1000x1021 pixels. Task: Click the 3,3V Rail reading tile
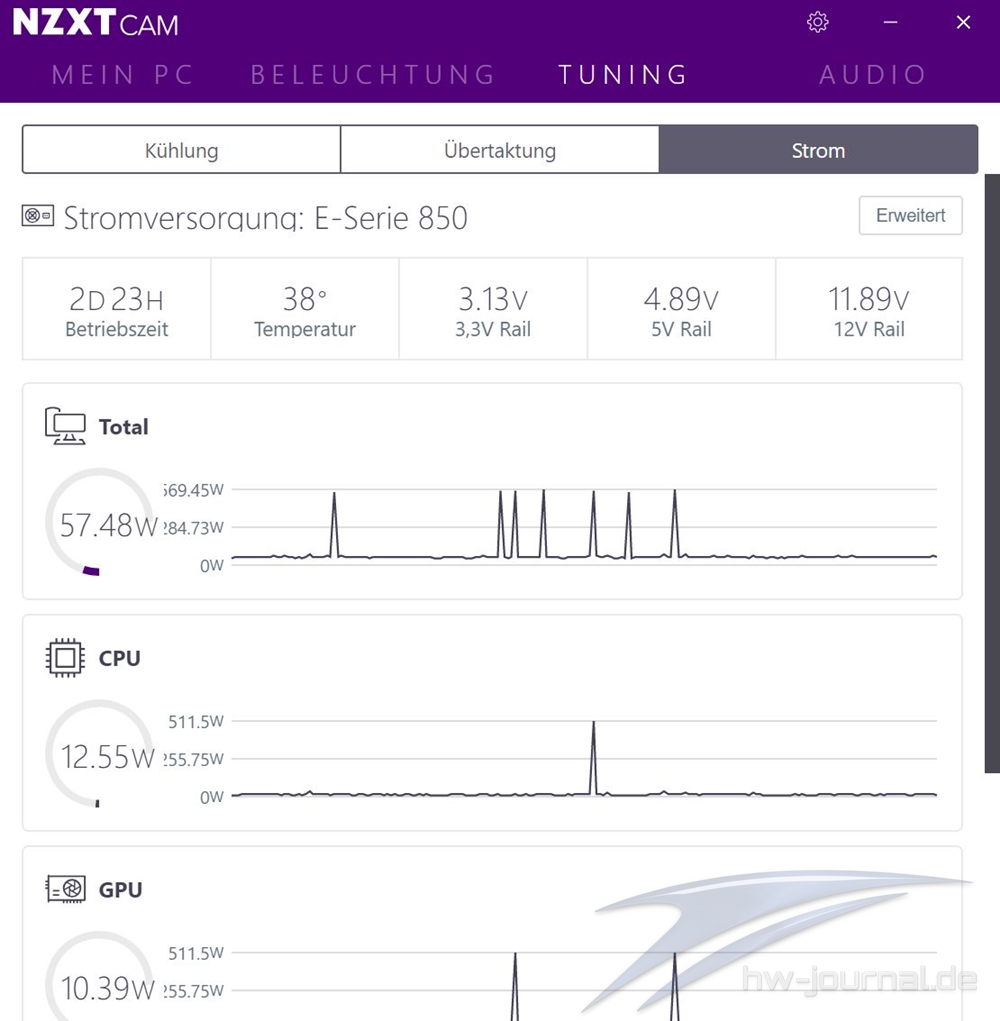pyautogui.click(x=493, y=309)
